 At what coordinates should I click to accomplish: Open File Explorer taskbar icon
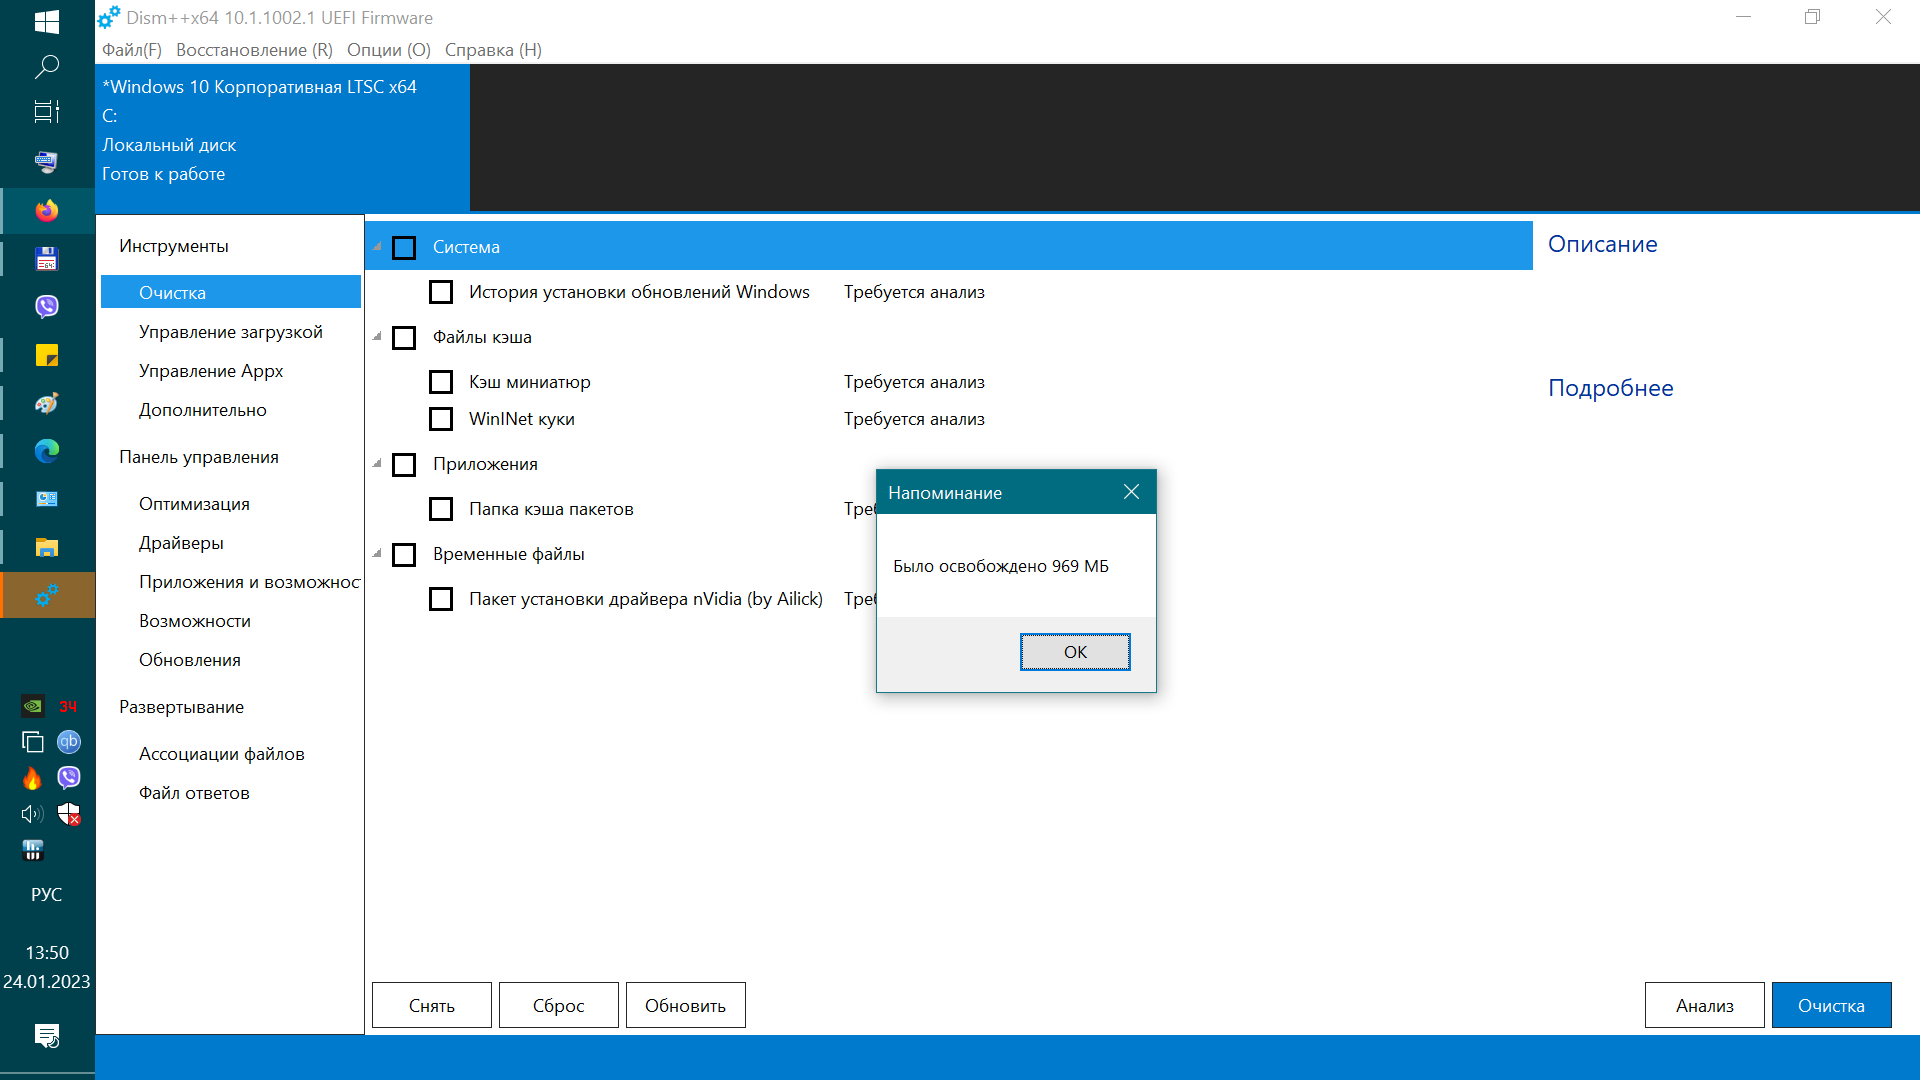click(47, 547)
